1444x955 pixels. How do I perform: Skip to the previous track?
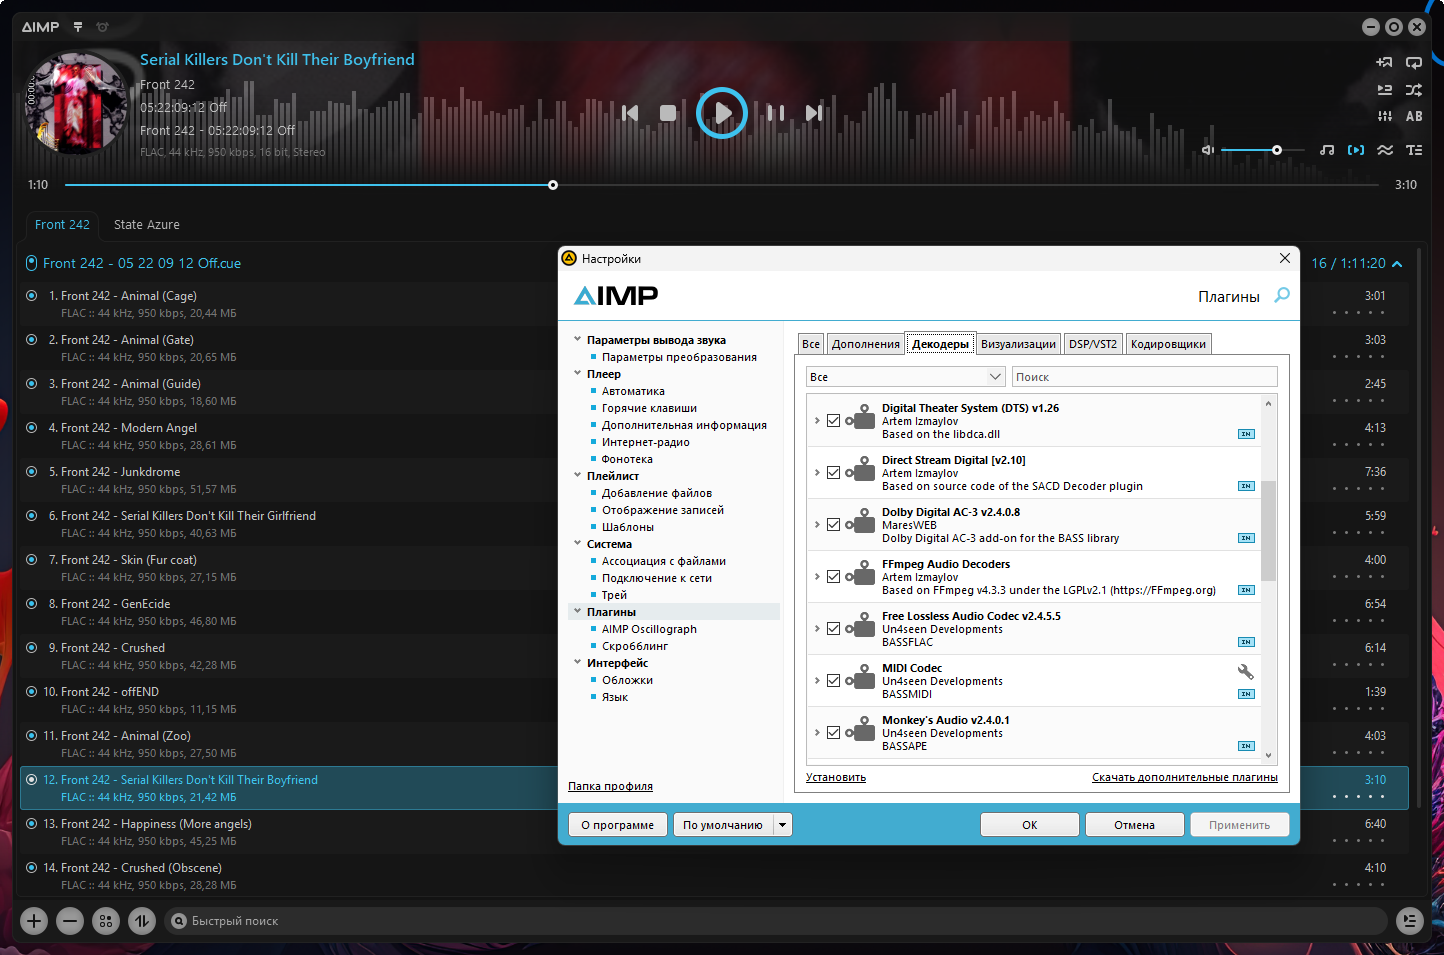pos(630,113)
